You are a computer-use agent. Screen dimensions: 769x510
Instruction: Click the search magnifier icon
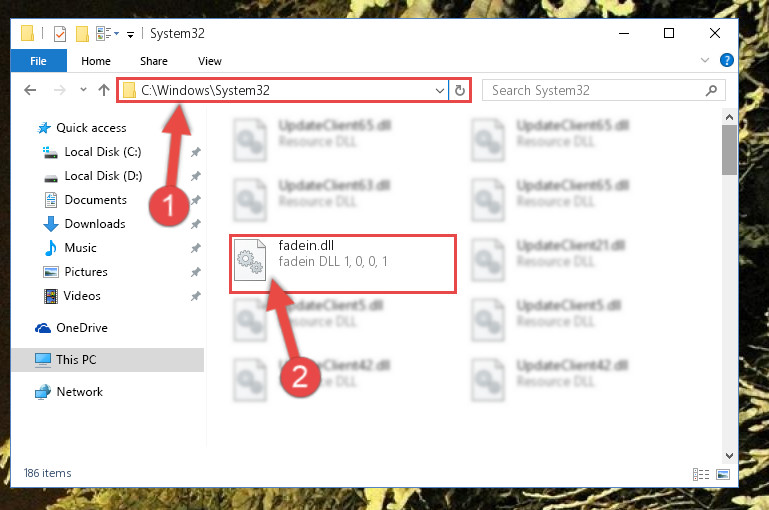click(711, 91)
